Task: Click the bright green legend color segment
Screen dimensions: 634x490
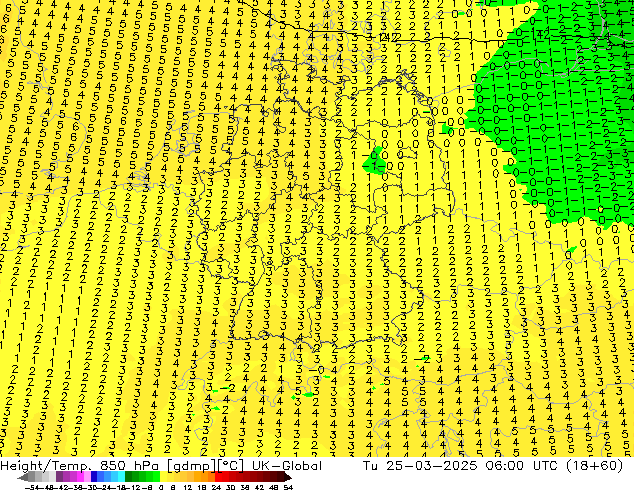Action: click(156, 477)
